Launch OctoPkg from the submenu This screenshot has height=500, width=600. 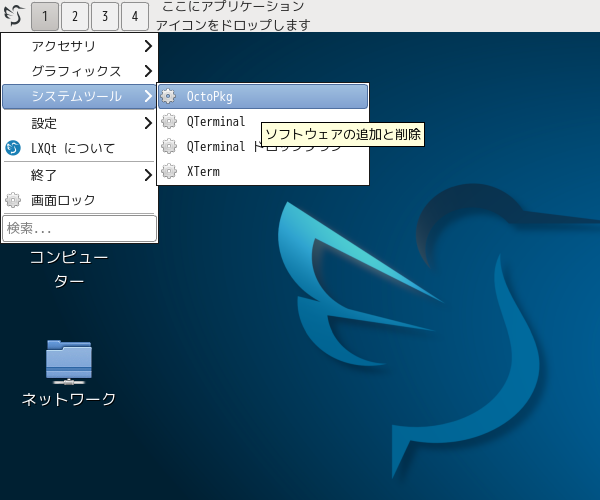coord(263,96)
